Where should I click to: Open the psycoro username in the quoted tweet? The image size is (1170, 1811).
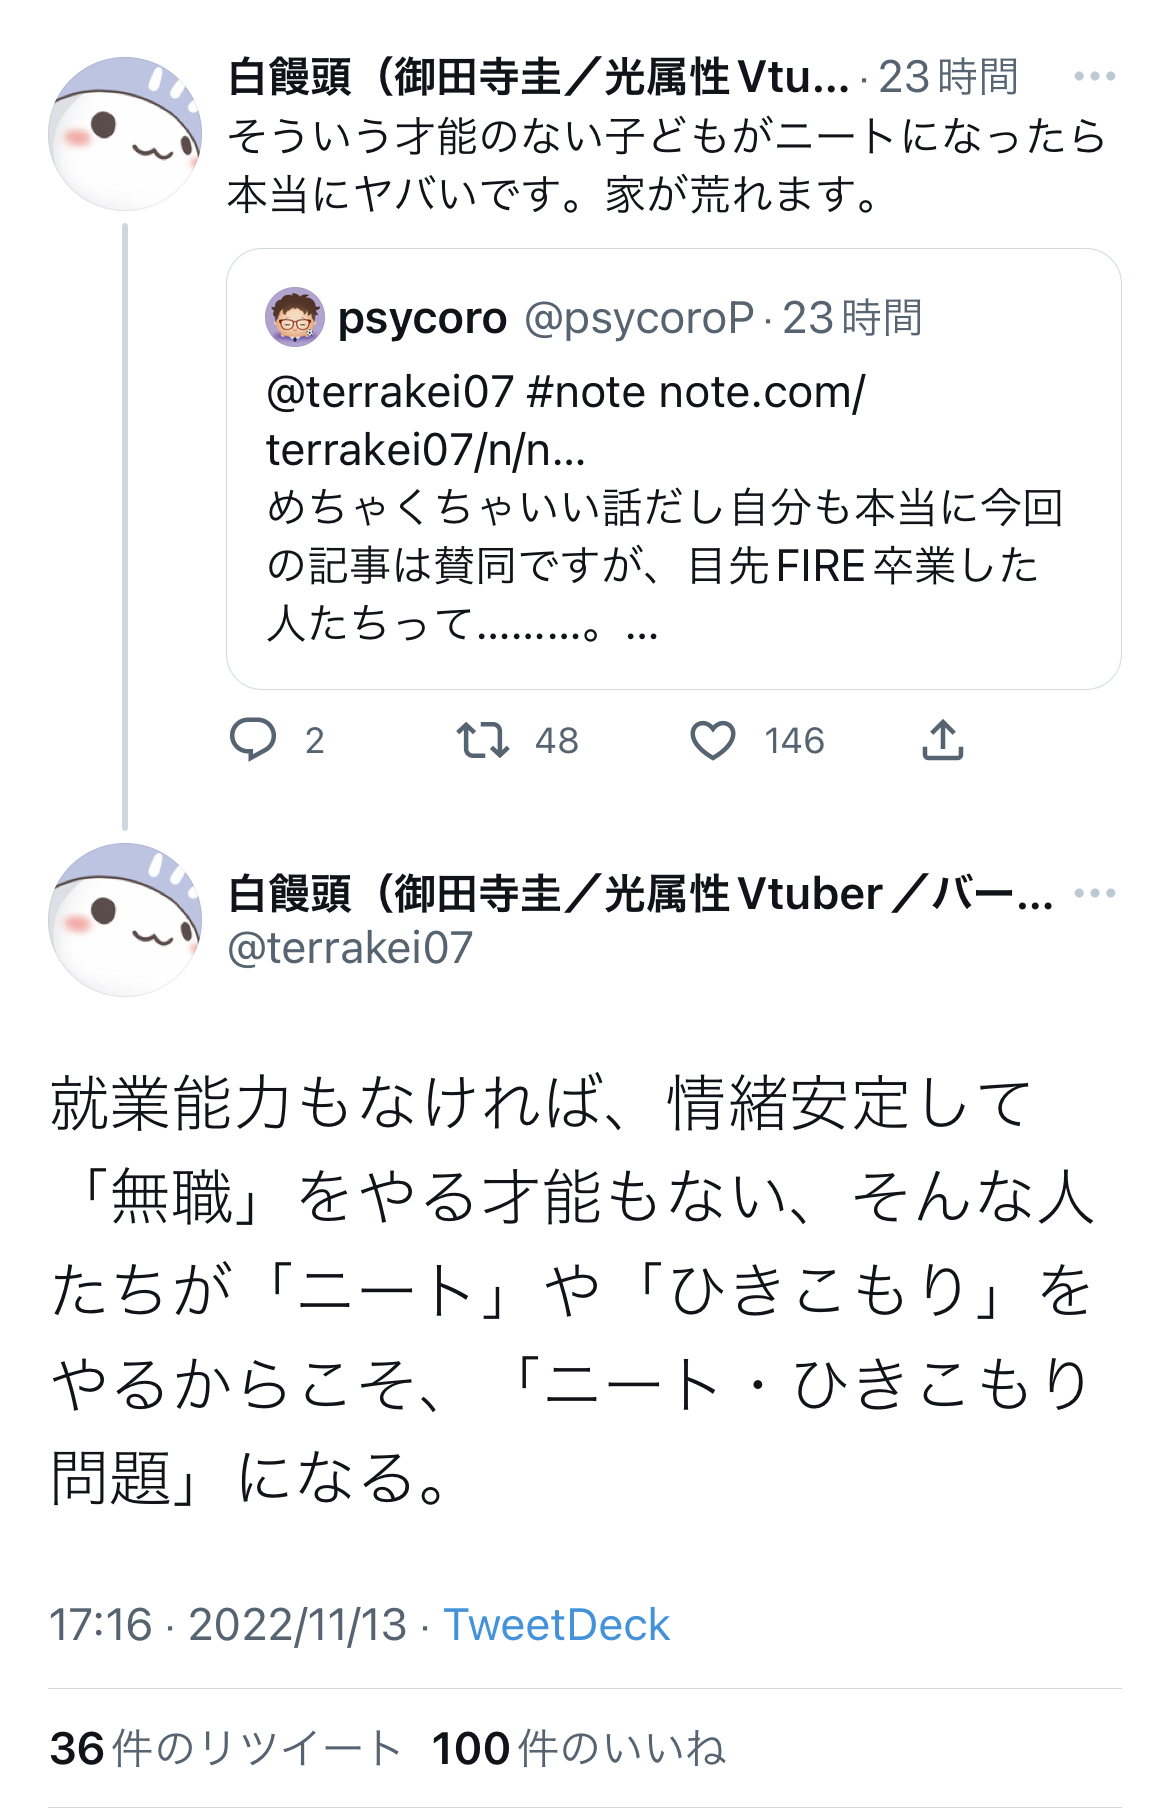pyautogui.click(x=422, y=319)
